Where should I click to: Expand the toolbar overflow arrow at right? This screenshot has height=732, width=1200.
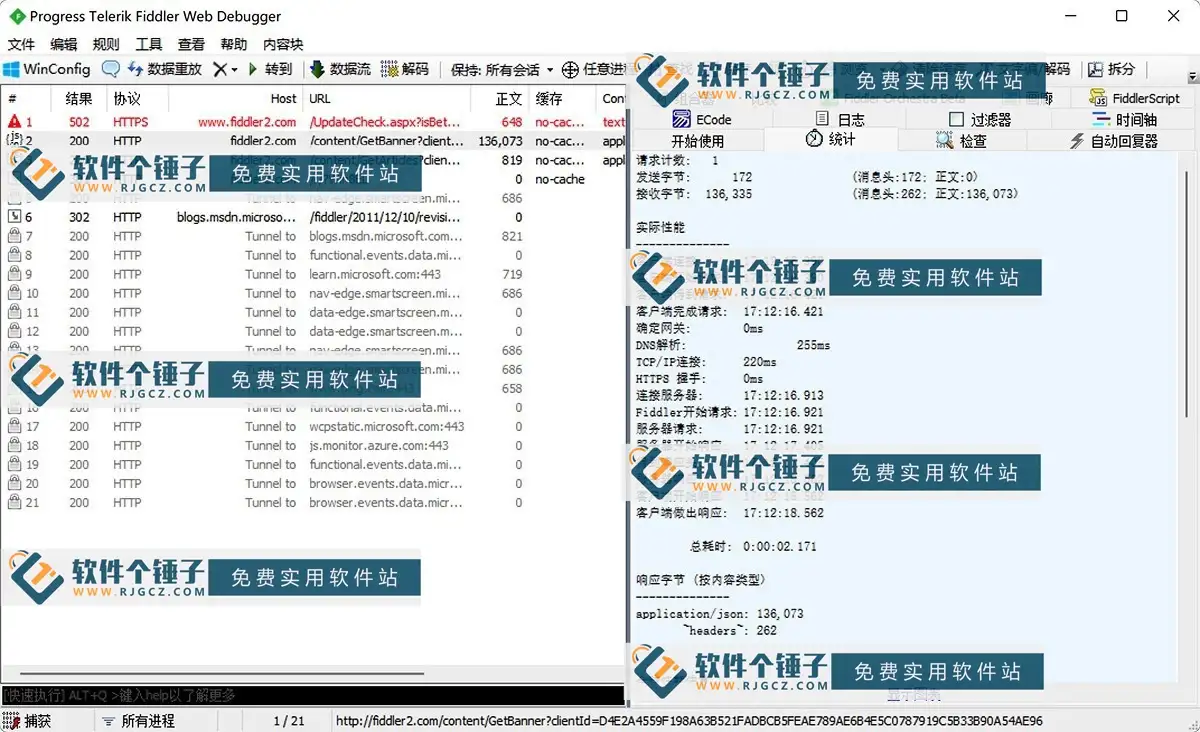click(1192, 76)
